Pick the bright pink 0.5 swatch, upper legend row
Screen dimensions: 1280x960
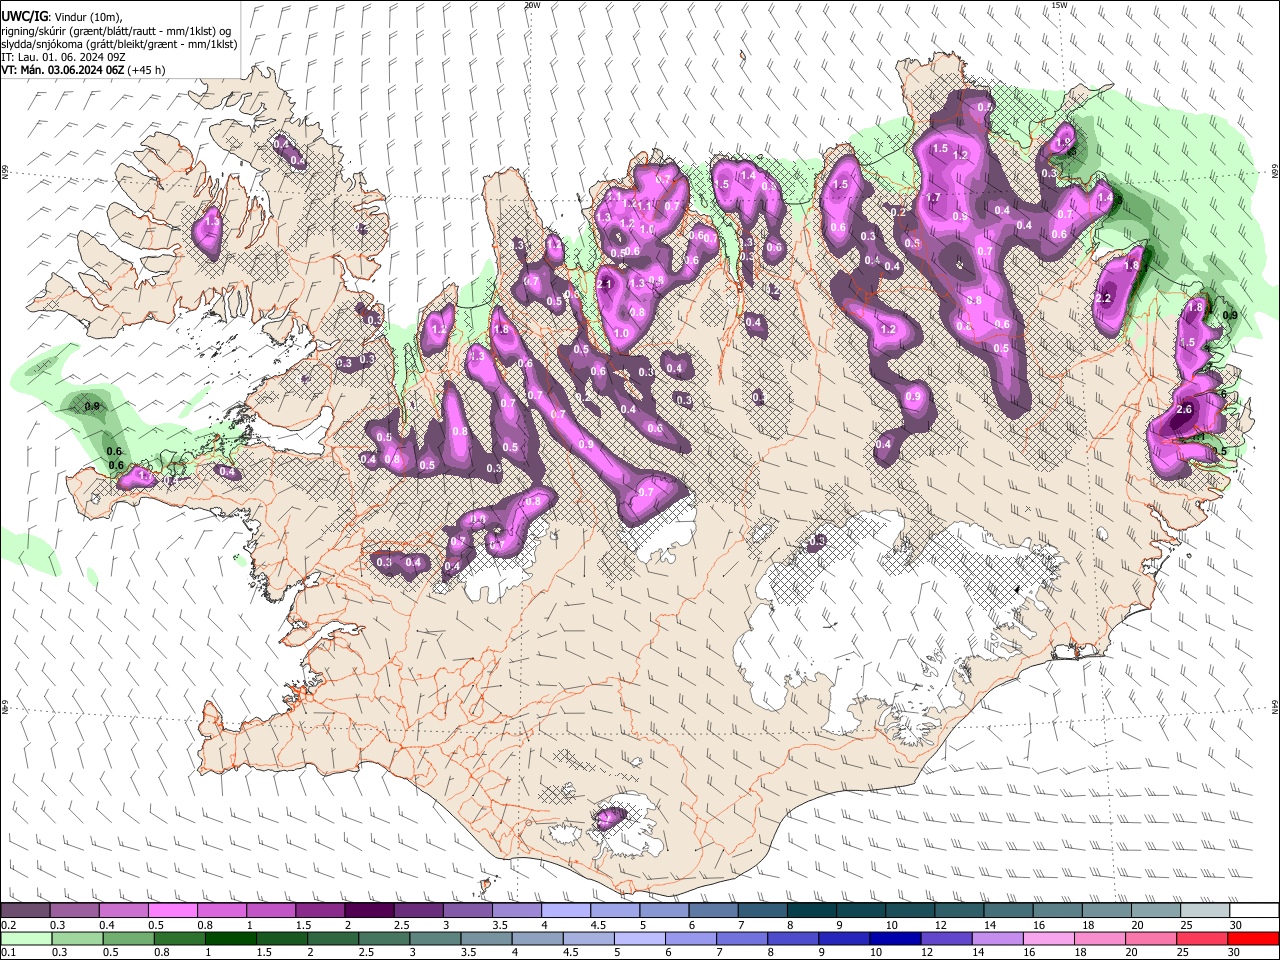pyautogui.click(x=173, y=911)
